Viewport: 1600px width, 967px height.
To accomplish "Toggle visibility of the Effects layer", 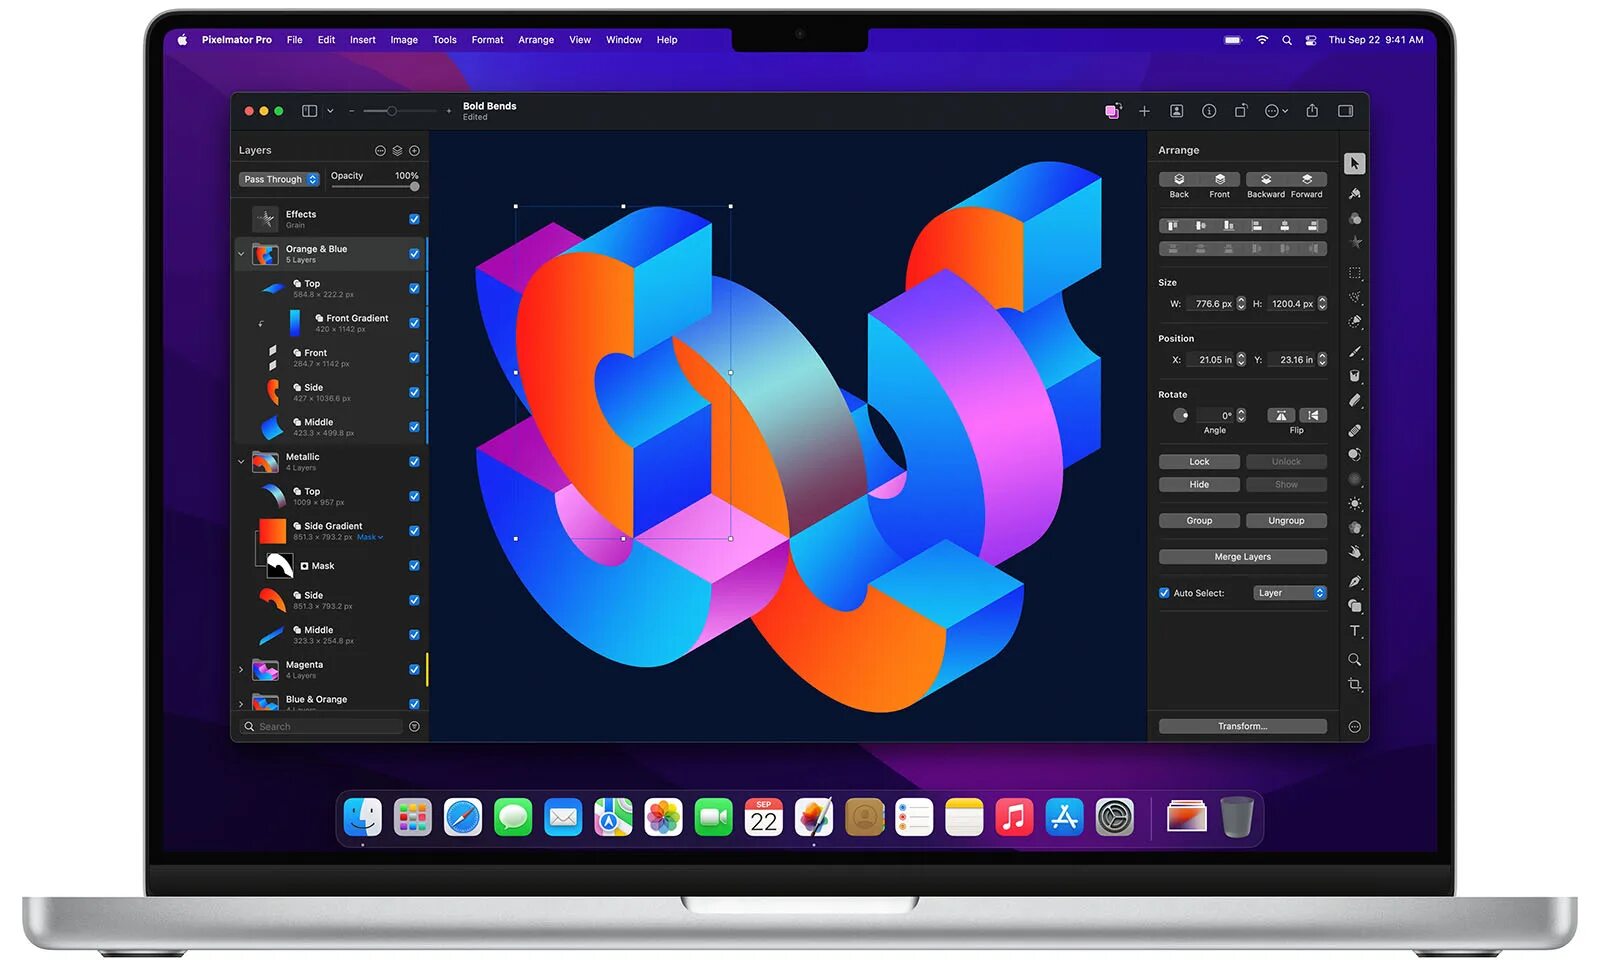I will pyautogui.click(x=414, y=219).
